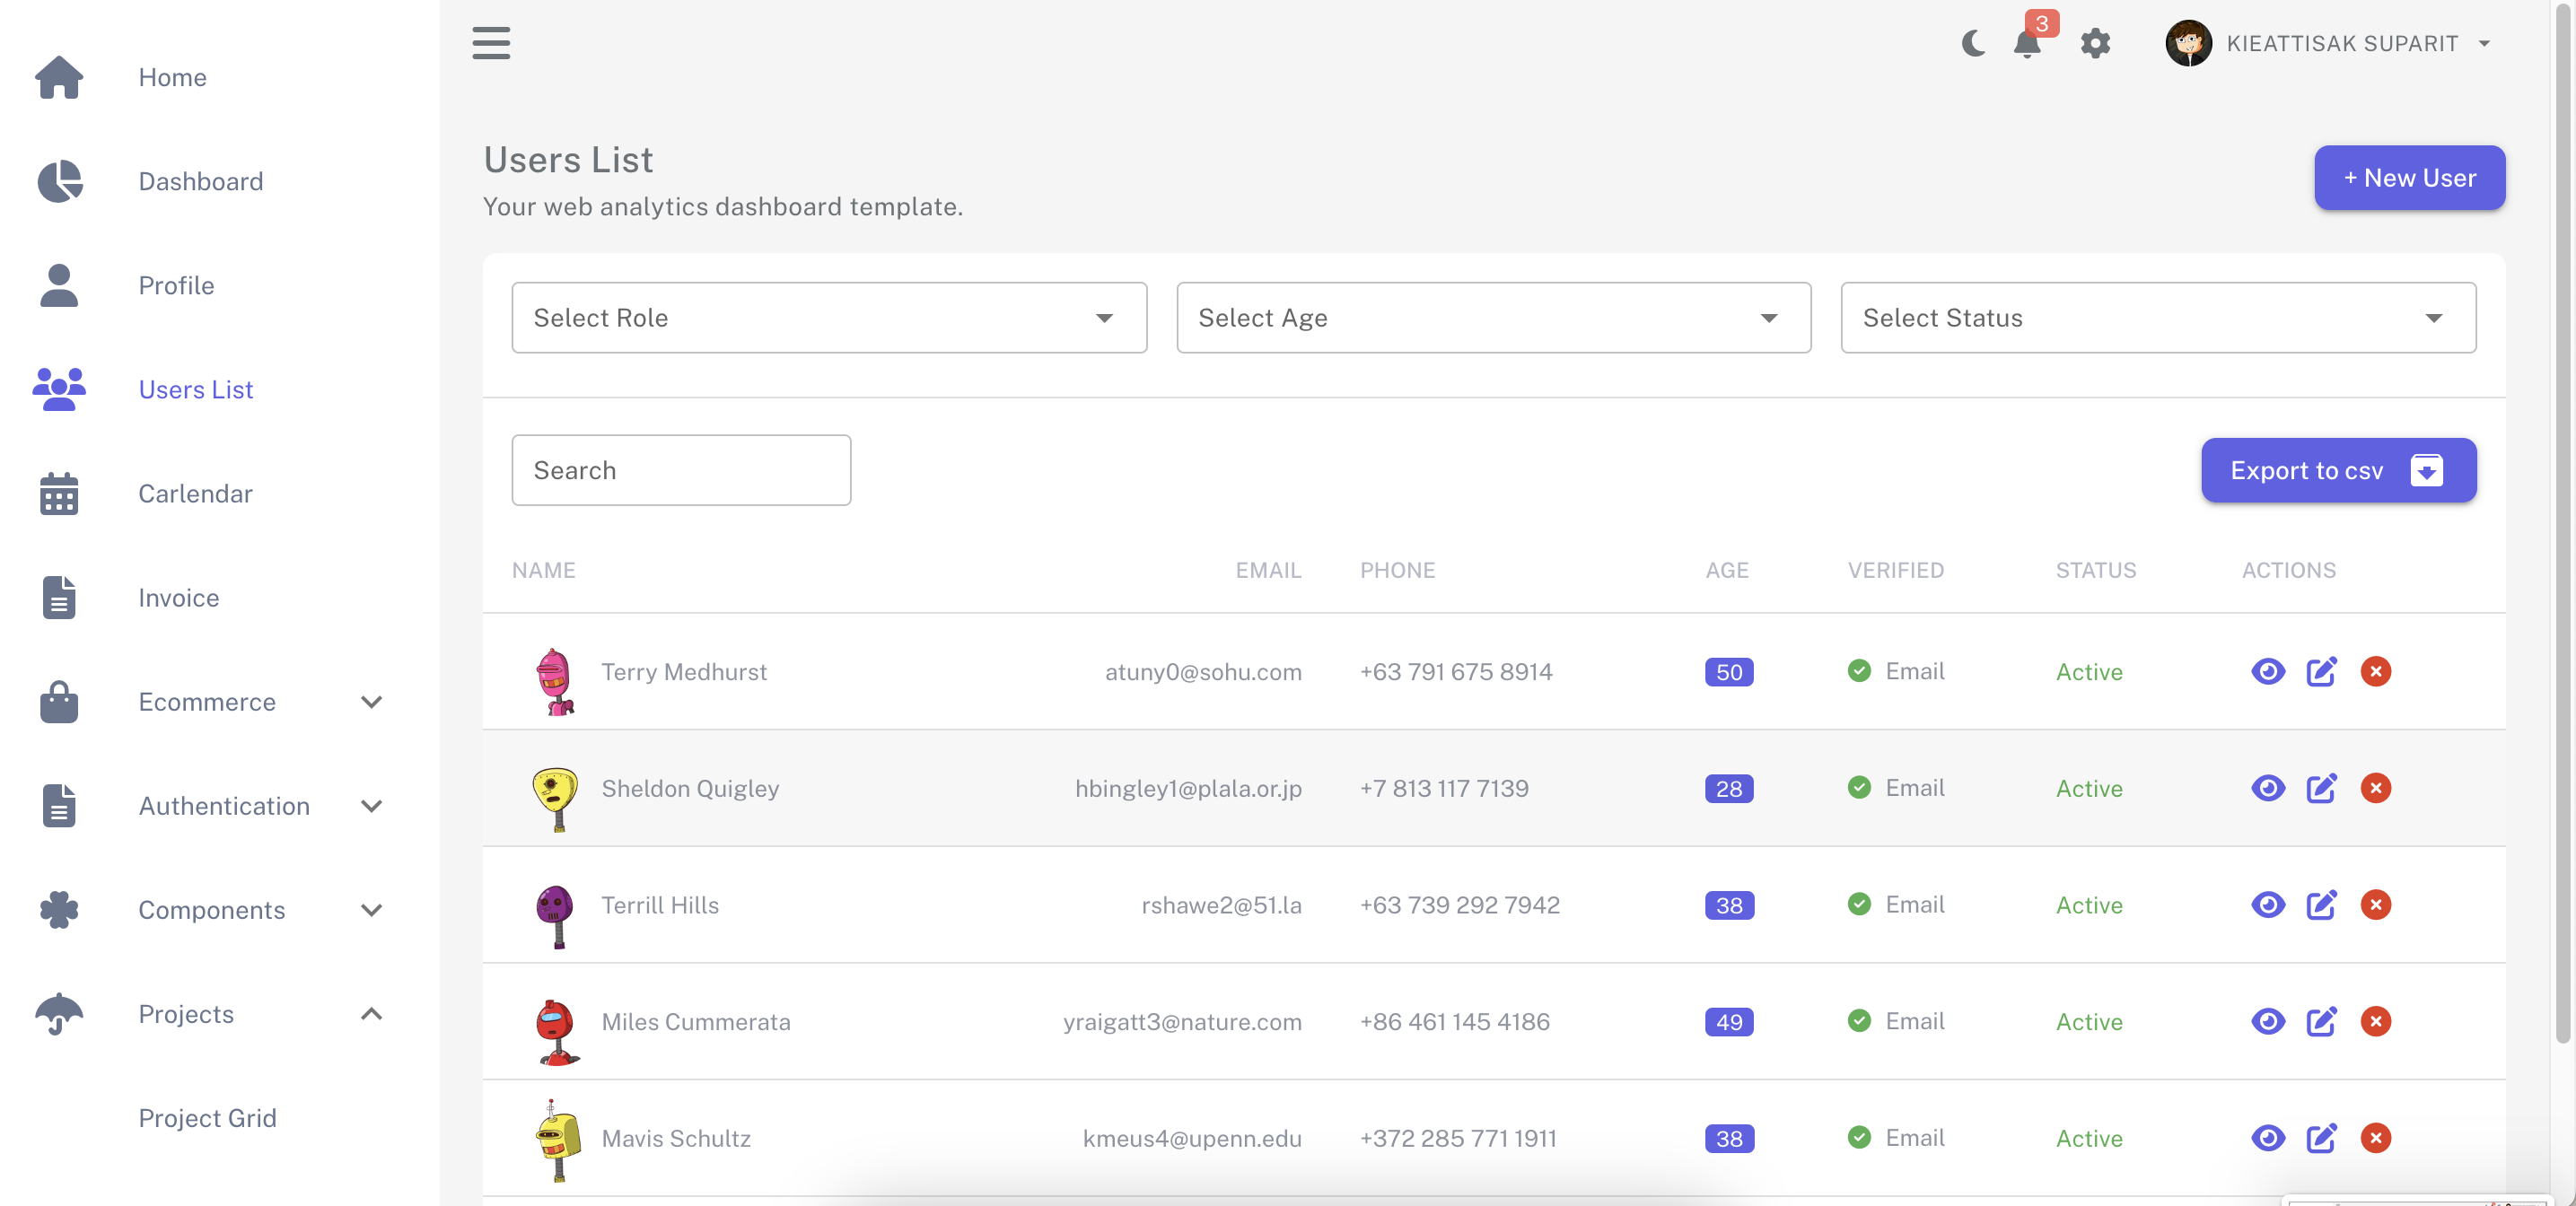
Task: Click the Home house icon
Action: 59,77
